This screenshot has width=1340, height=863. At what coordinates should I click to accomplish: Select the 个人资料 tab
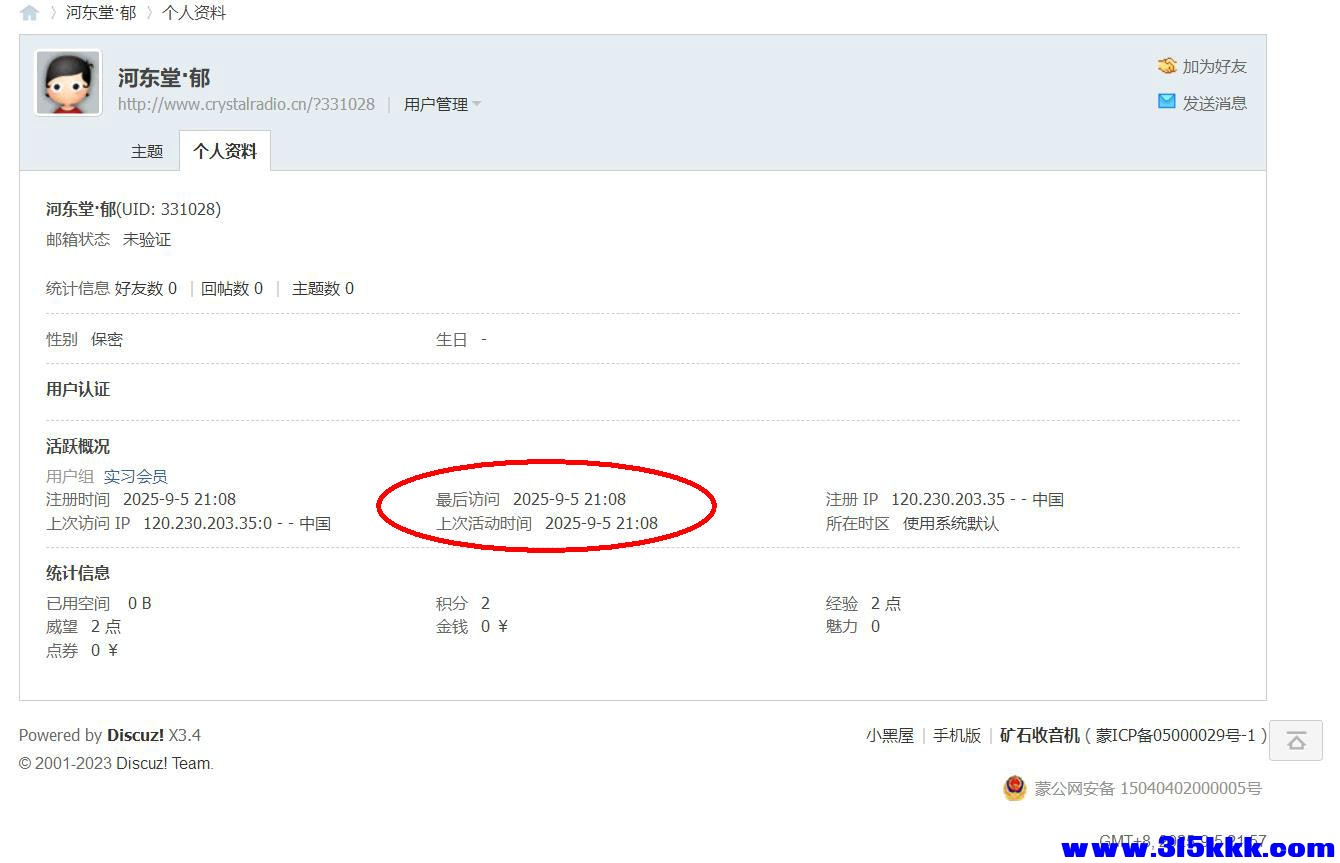point(225,152)
